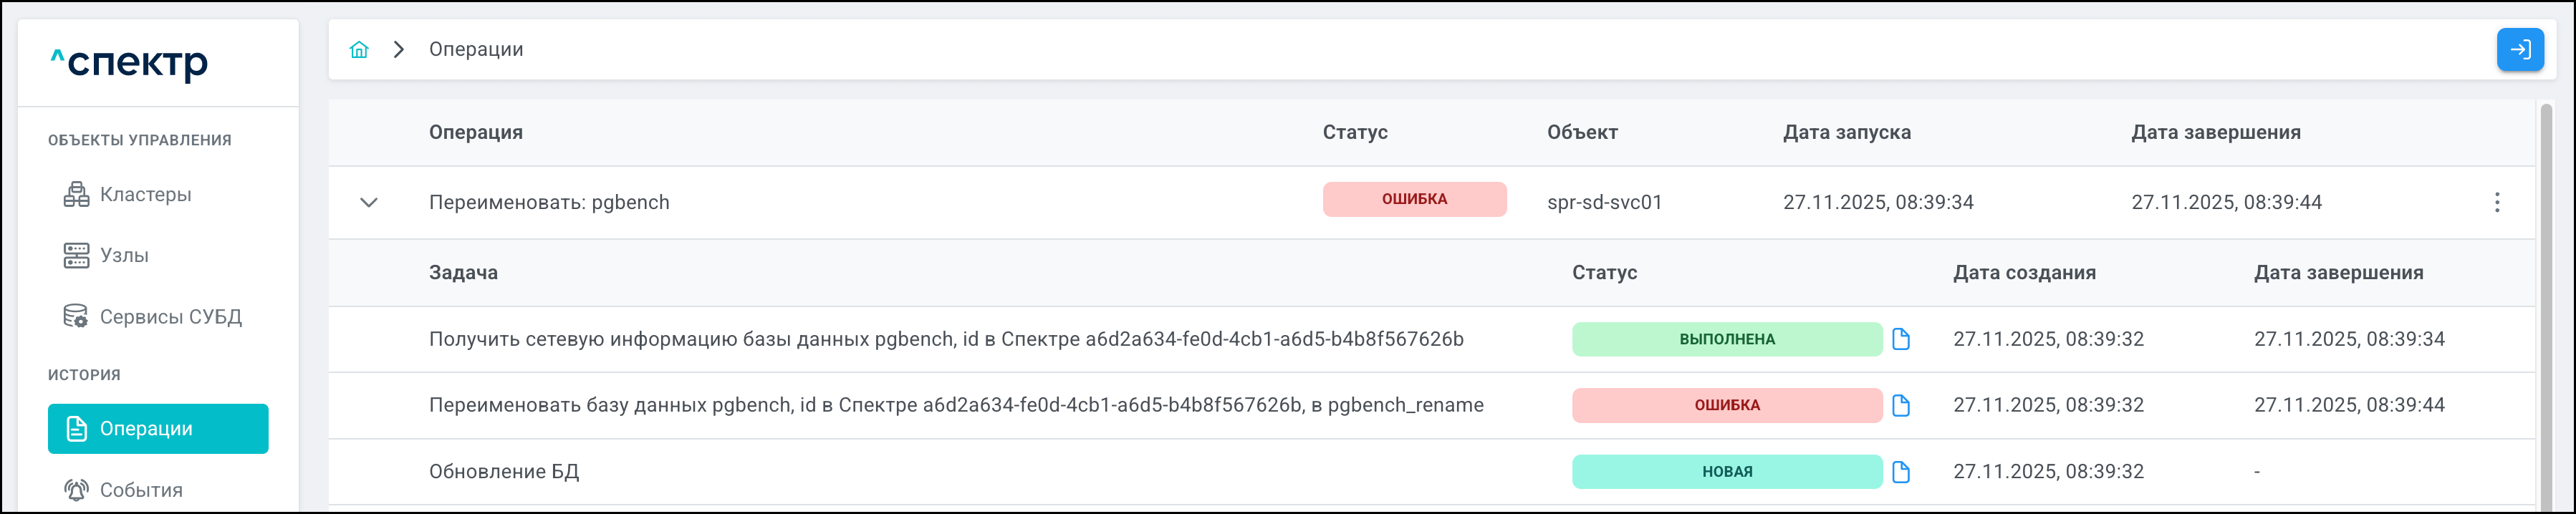
Task: Open the Операции menu item
Action: point(158,429)
